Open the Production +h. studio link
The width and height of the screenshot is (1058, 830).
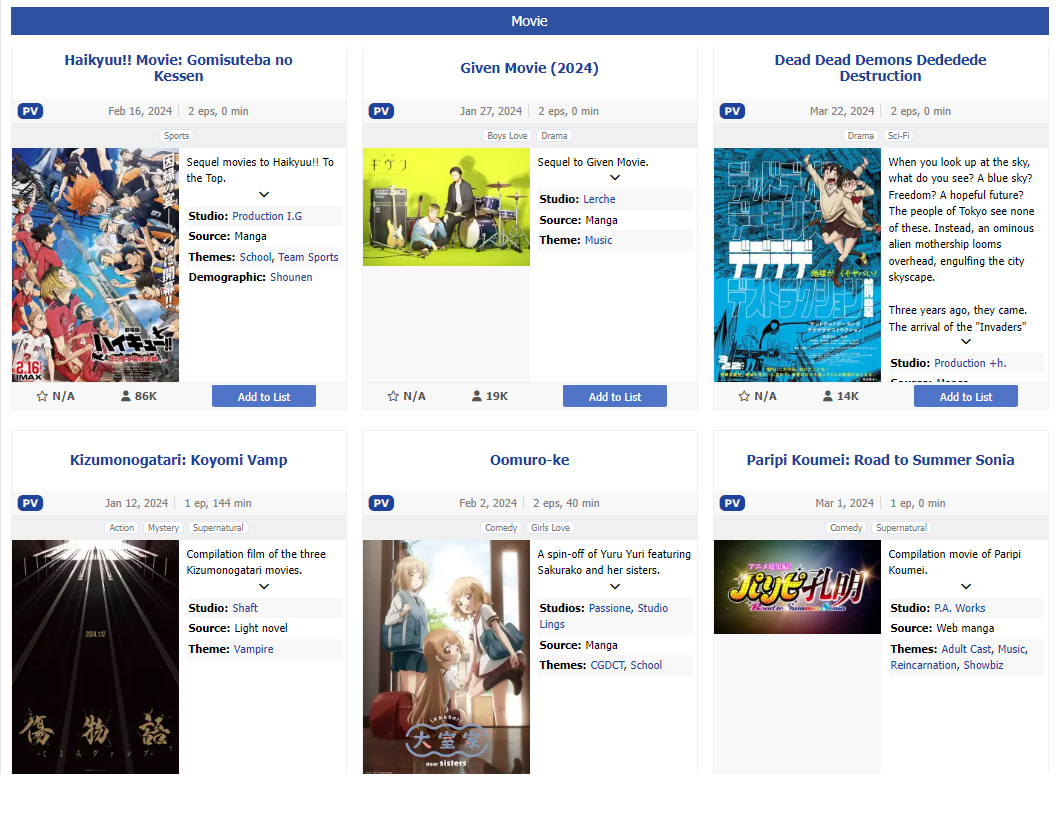(x=970, y=363)
